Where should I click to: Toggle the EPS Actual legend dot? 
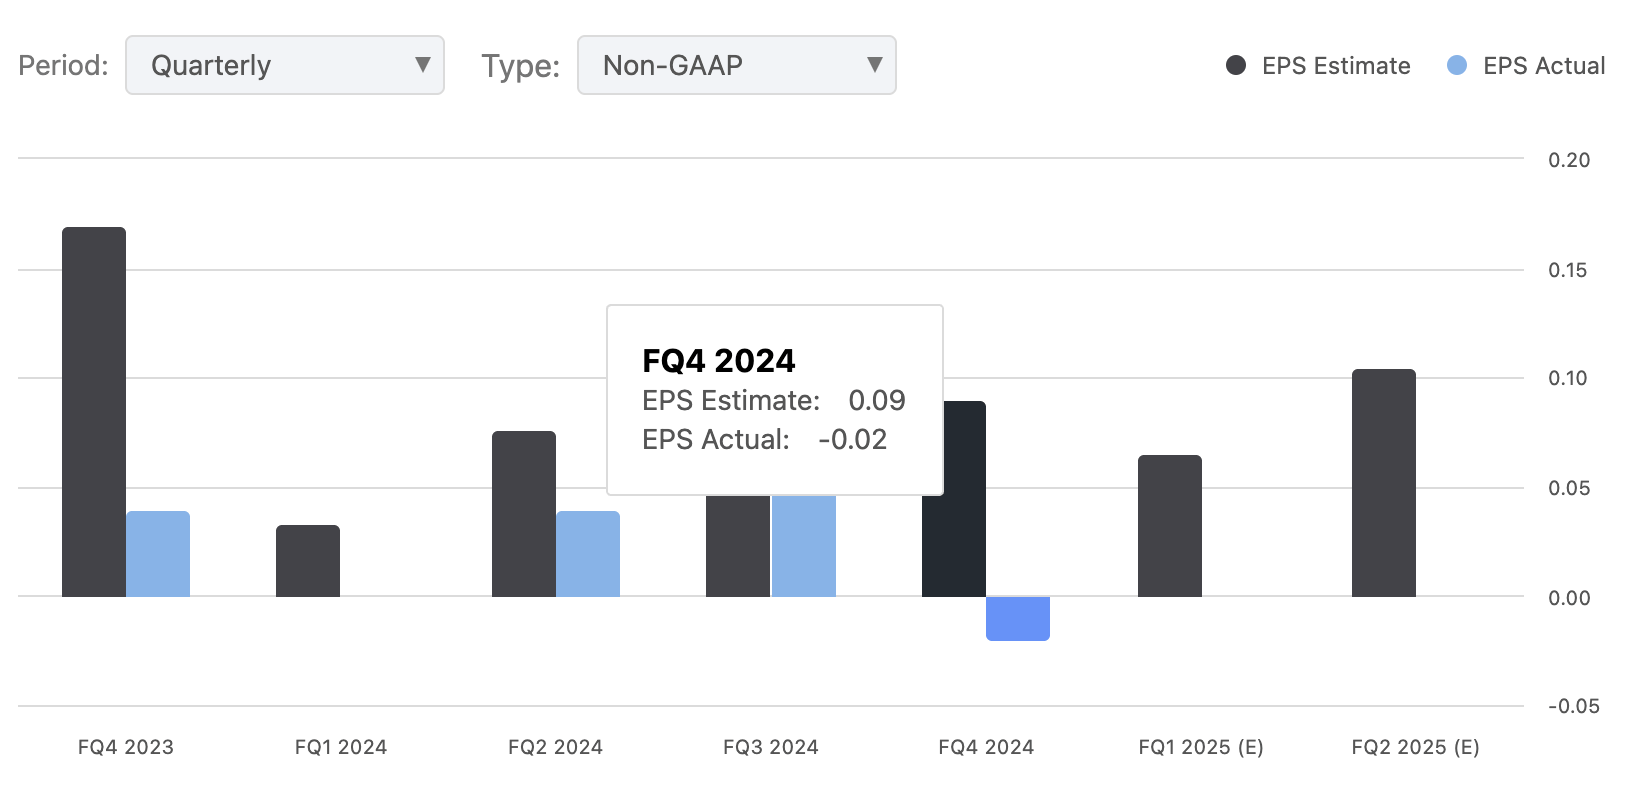pyautogui.click(x=1457, y=66)
